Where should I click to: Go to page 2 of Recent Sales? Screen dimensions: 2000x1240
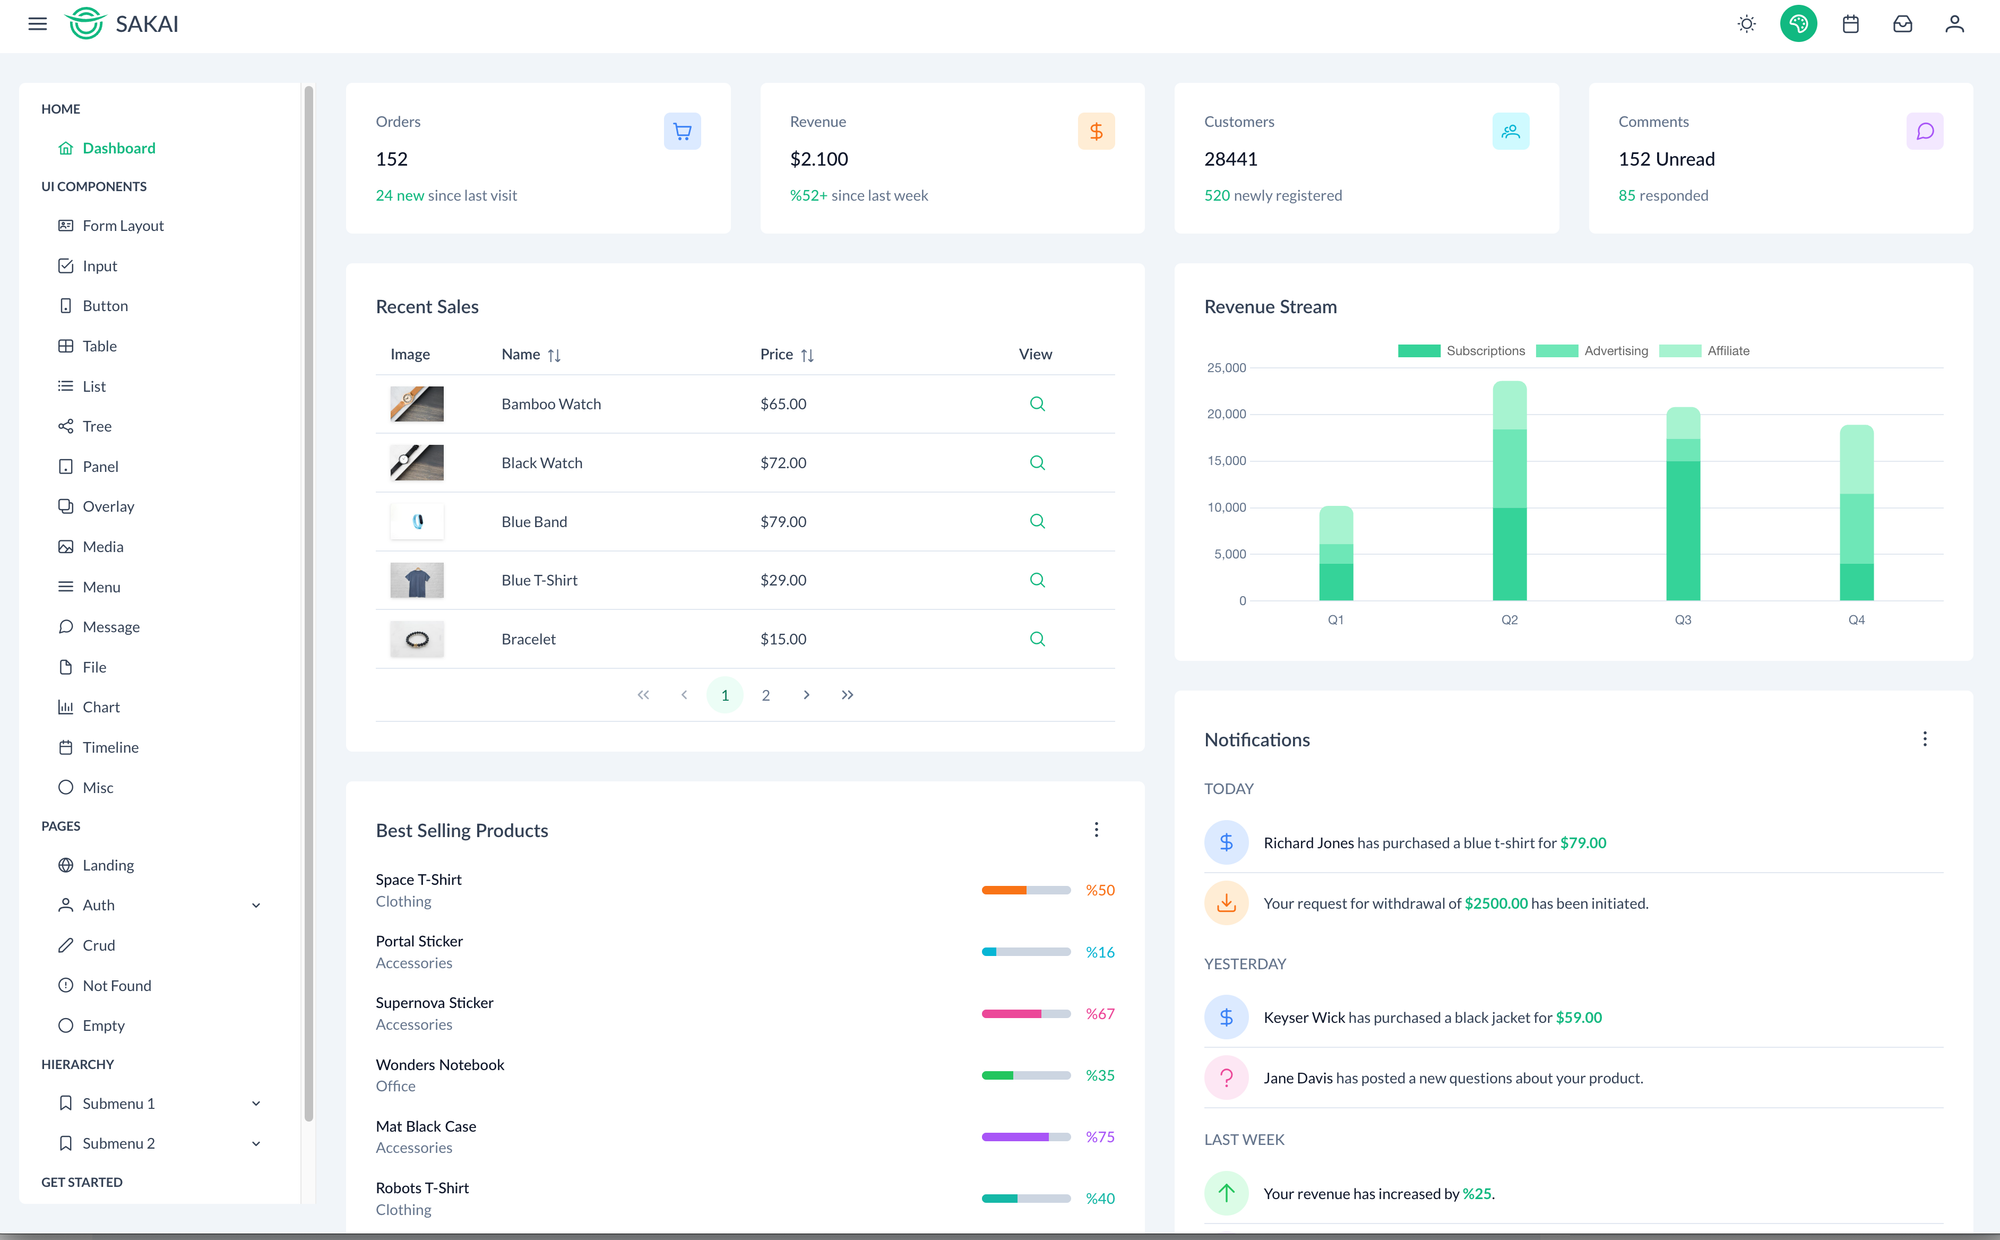(765, 695)
